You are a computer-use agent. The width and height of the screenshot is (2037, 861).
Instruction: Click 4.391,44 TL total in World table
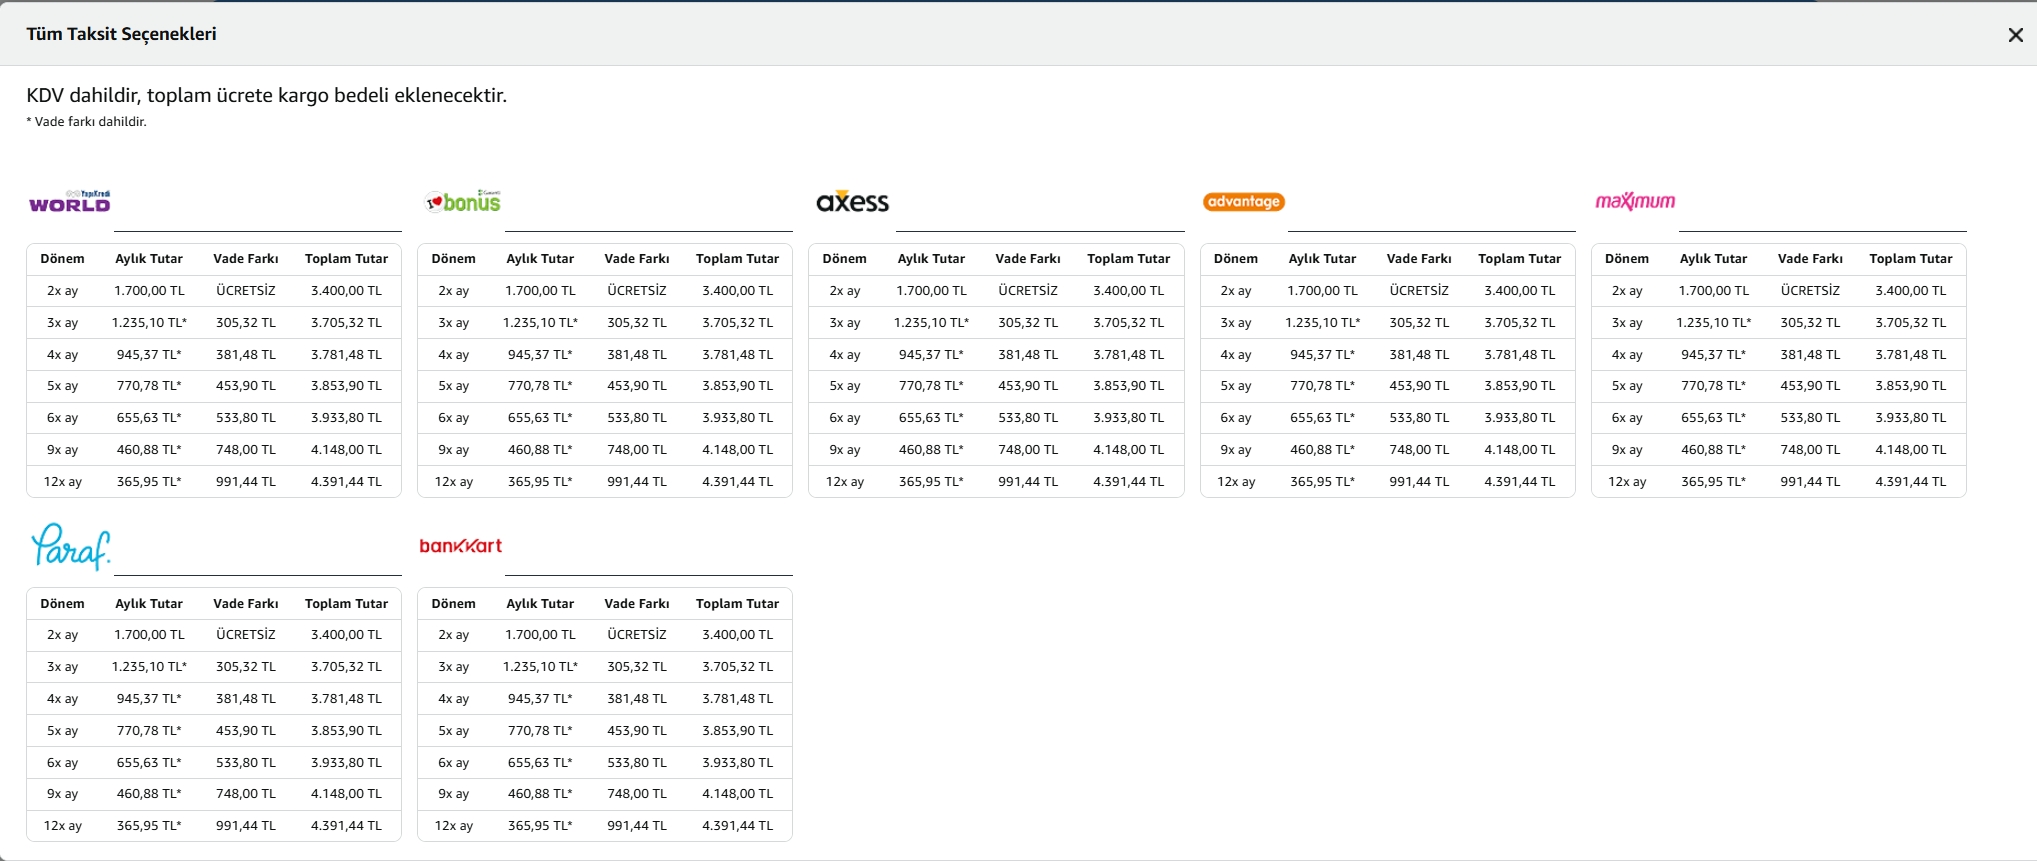pos(346,482)
